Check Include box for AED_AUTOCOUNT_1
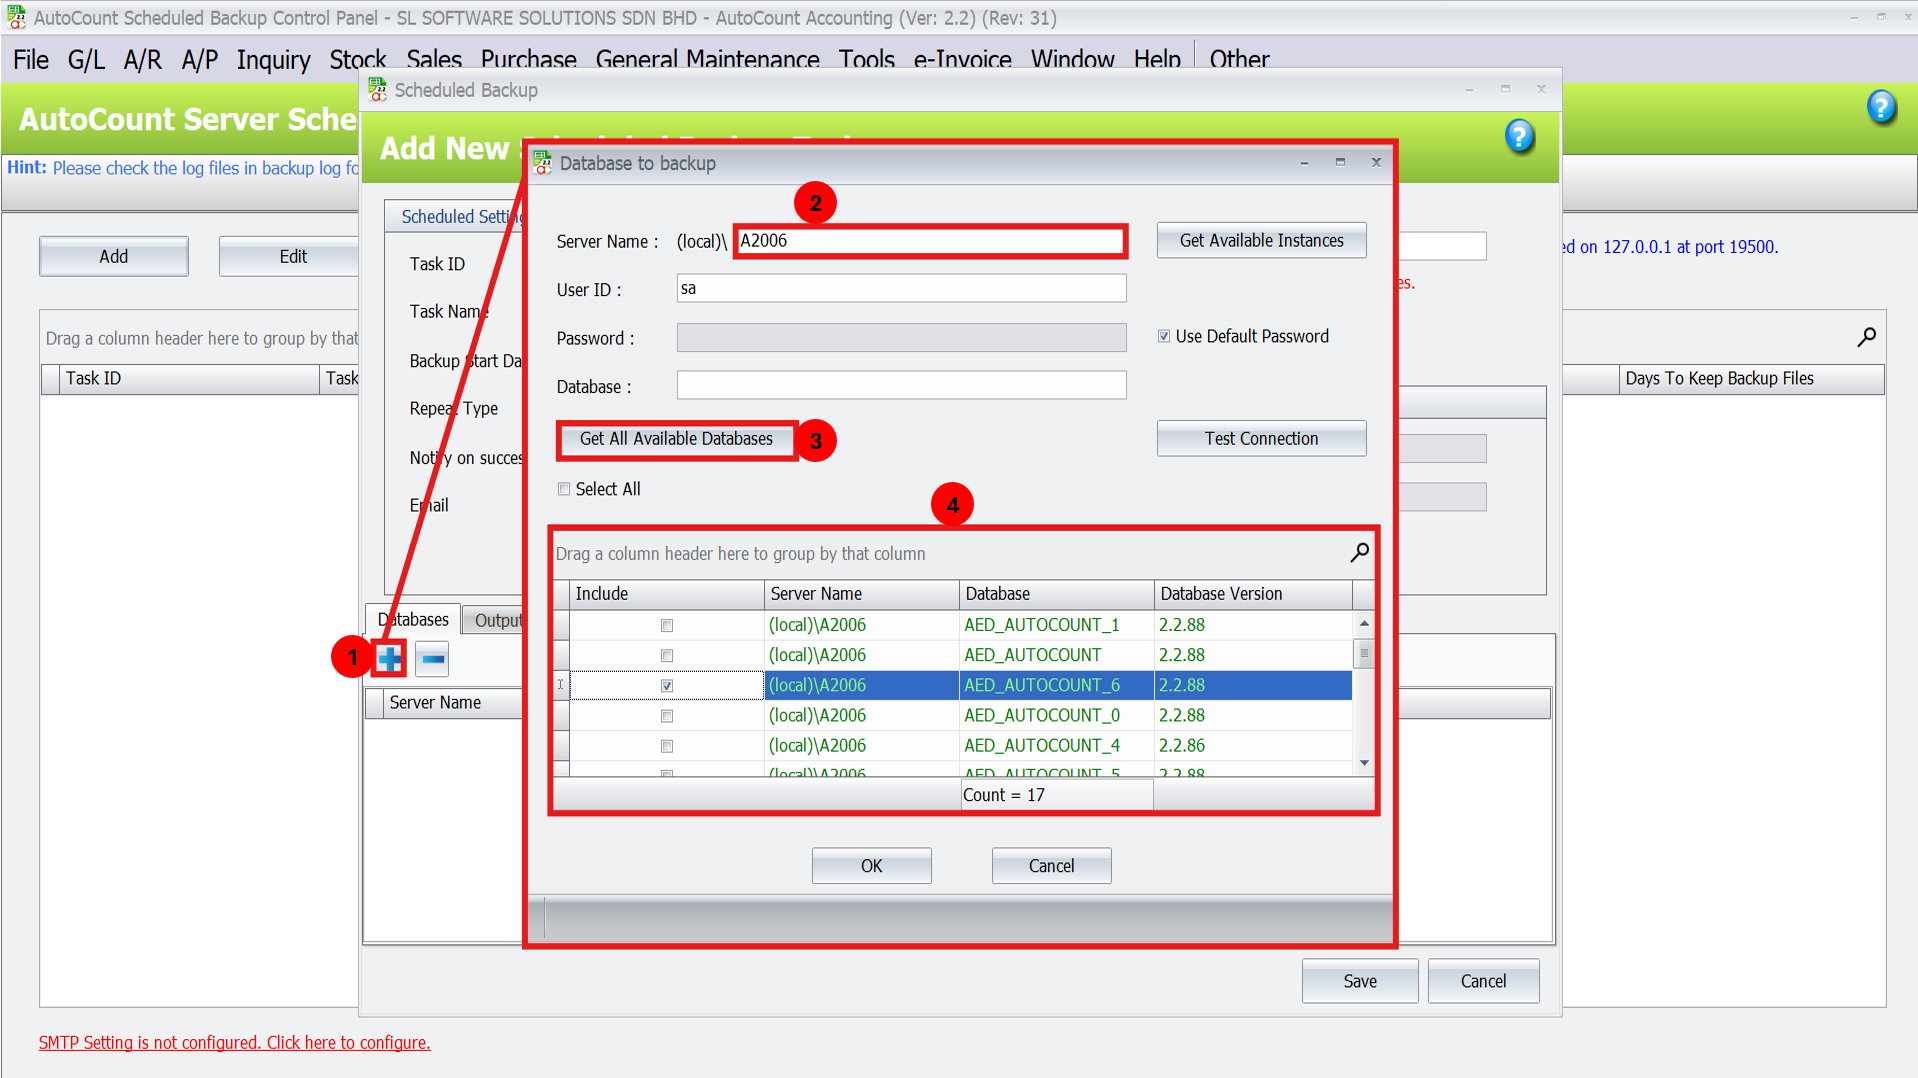This screenshot has height=1078, width=1918. point(667,626)
